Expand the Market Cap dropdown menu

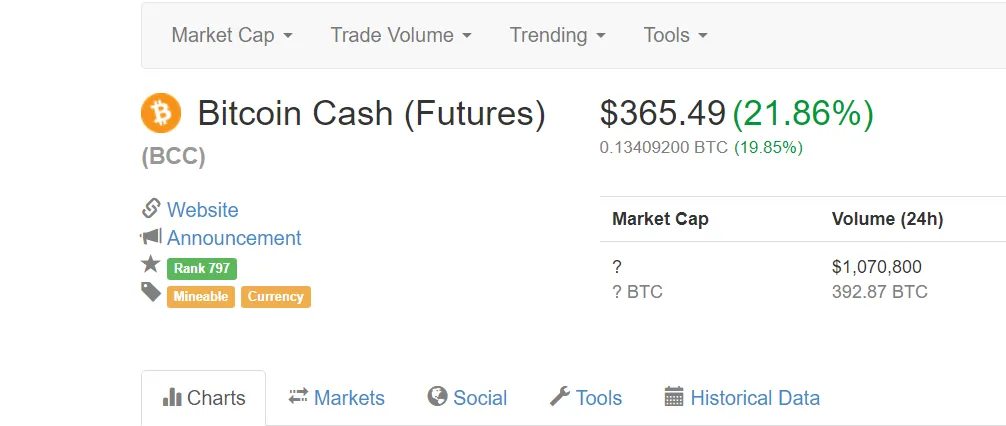[232, 35]
